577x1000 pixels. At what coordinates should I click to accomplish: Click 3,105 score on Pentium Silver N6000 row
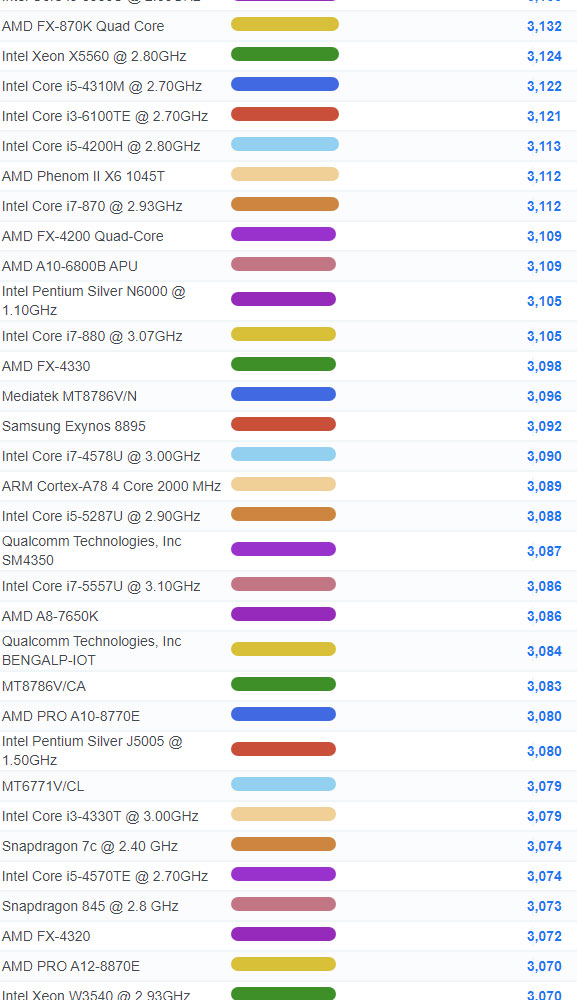[x=544, y=301]
